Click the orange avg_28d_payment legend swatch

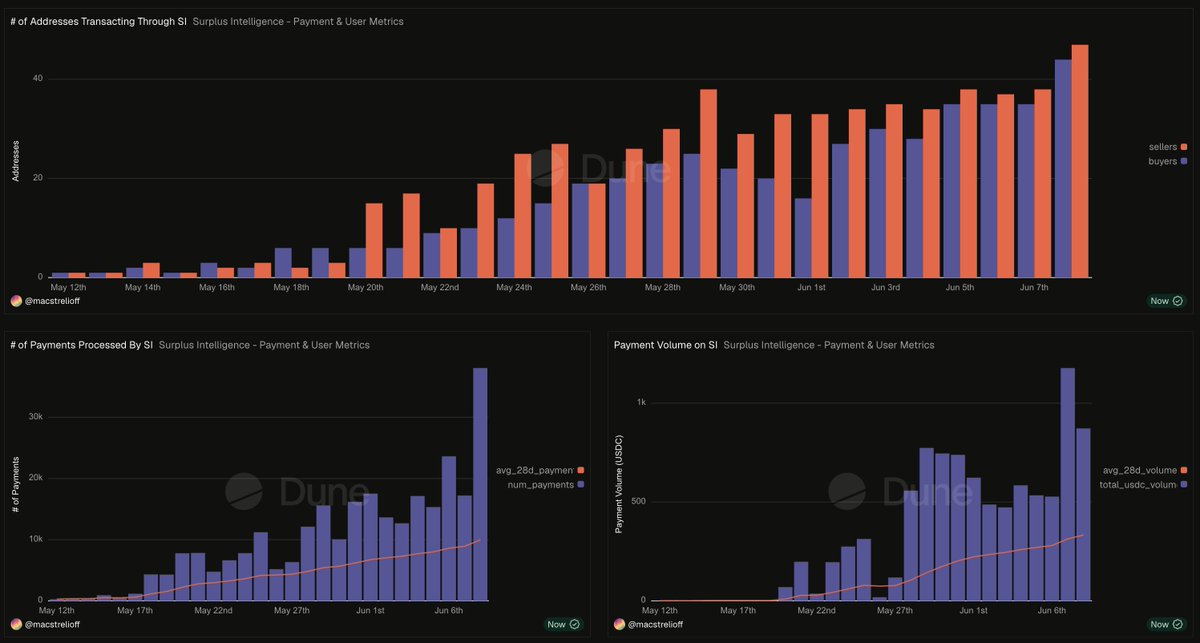point(580,470)
